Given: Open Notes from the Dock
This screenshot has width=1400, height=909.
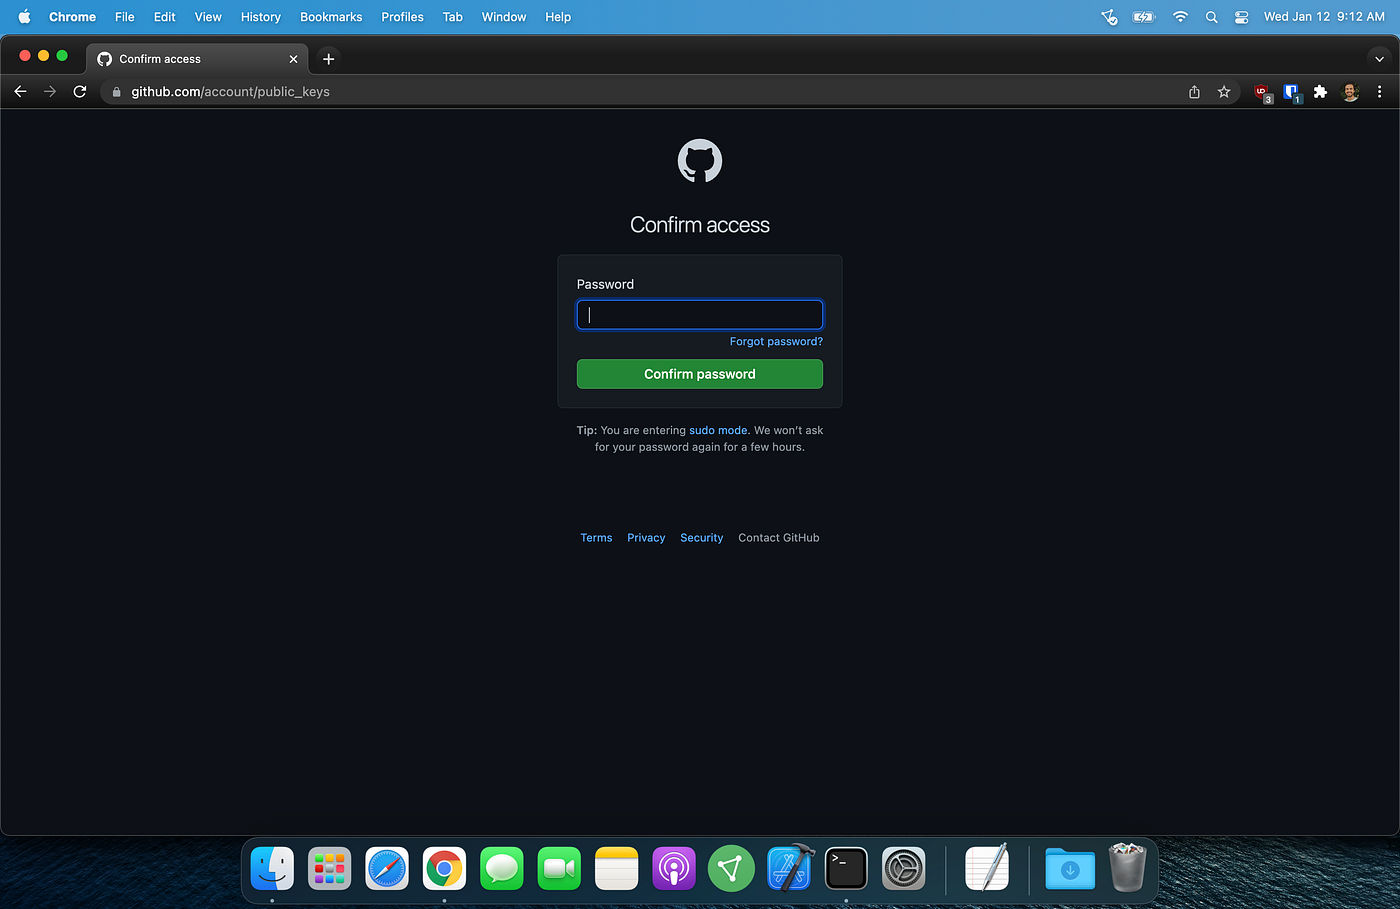Looking at the screenshot, I should 617,868.
